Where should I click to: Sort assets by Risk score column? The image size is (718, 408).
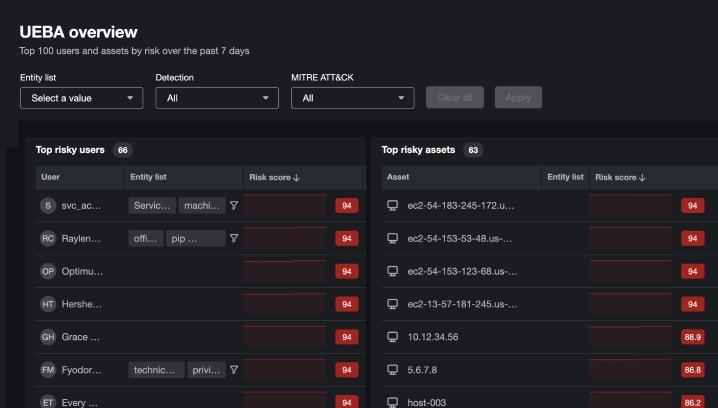point(620,178)
